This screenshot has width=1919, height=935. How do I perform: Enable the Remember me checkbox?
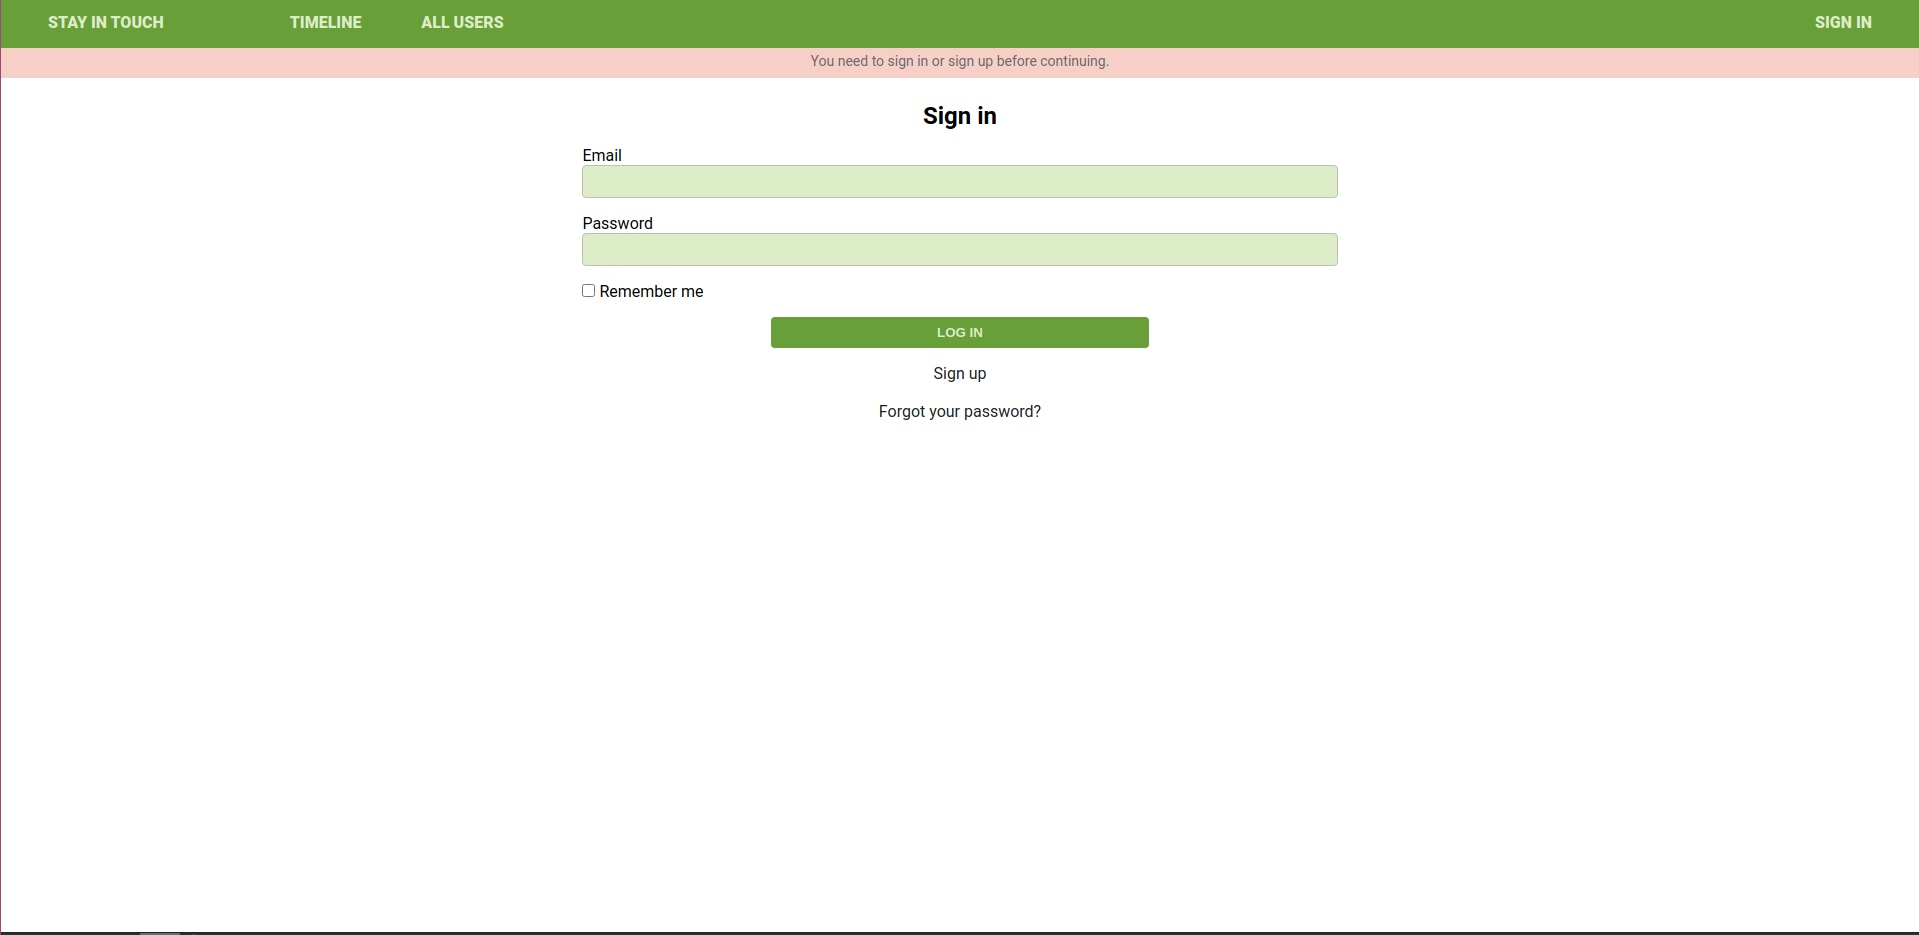[589, 291]
